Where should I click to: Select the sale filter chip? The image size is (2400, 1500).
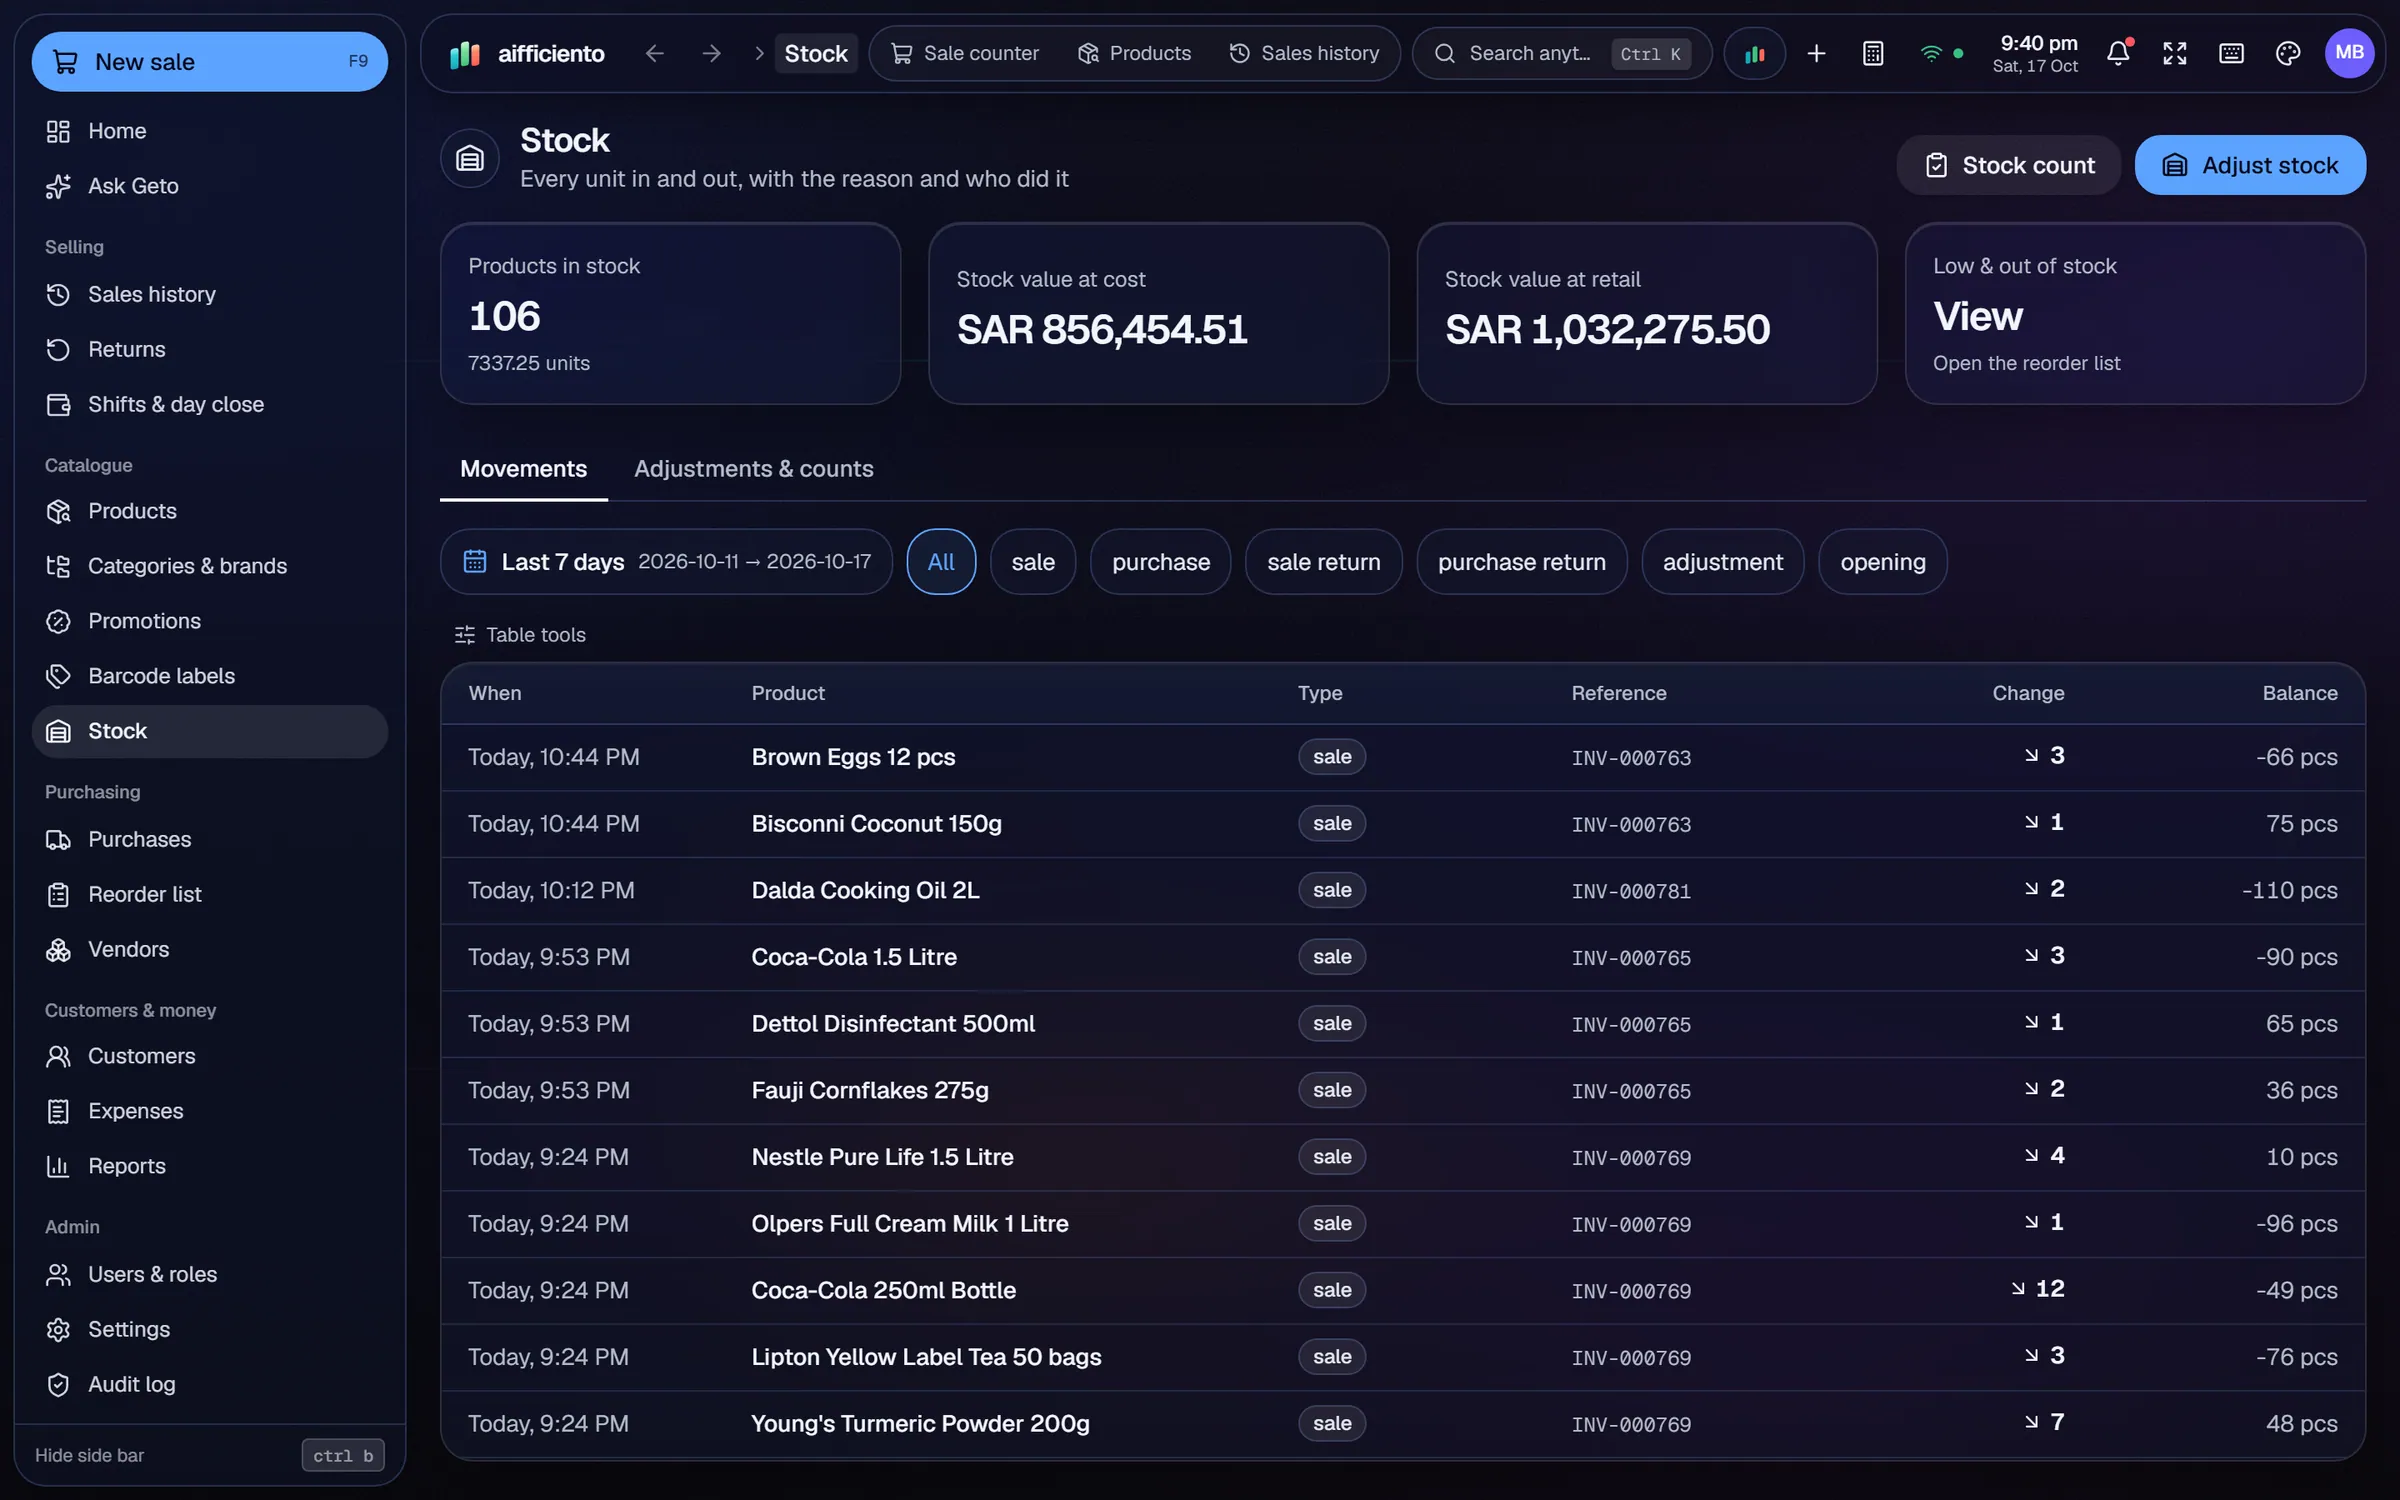coord(1032,562)
